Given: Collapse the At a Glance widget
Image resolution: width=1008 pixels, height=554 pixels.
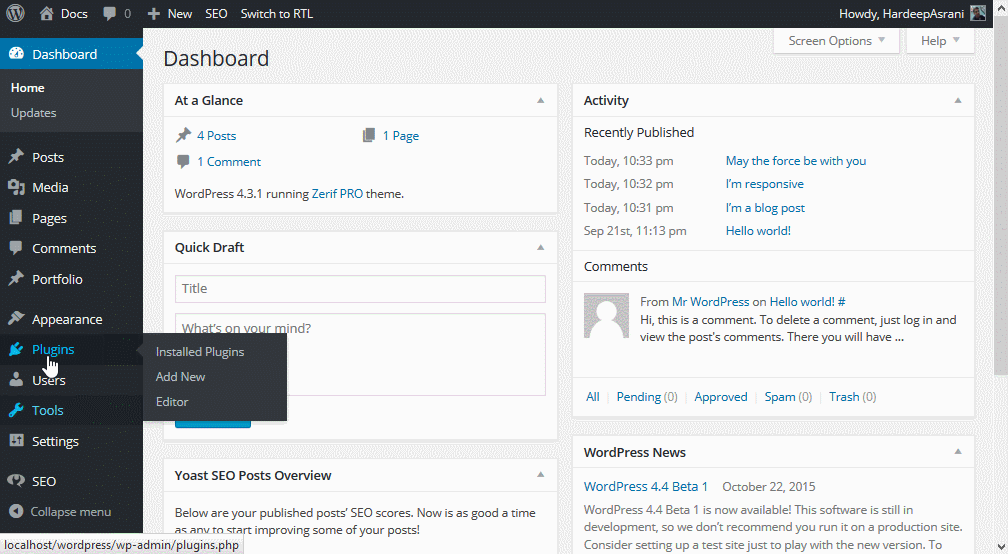Looking at the screenshot, I should coord(541,101).
